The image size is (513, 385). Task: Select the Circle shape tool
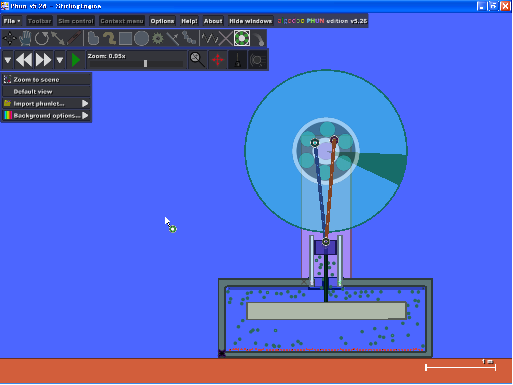coord(141,39)
